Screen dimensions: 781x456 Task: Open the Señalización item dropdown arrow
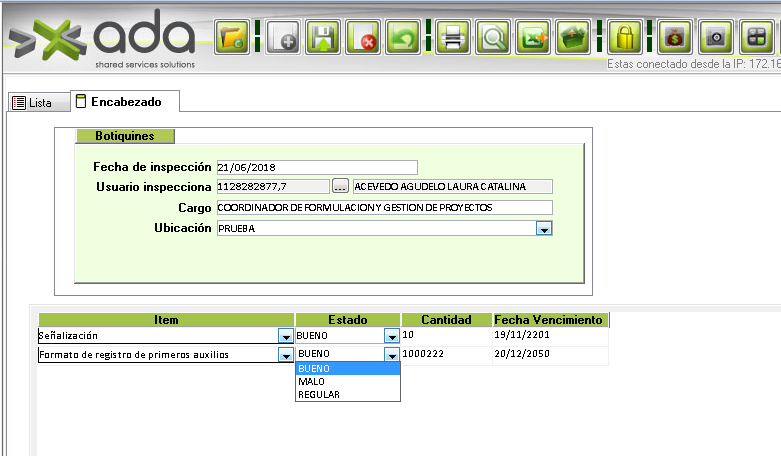click(285, 337)
